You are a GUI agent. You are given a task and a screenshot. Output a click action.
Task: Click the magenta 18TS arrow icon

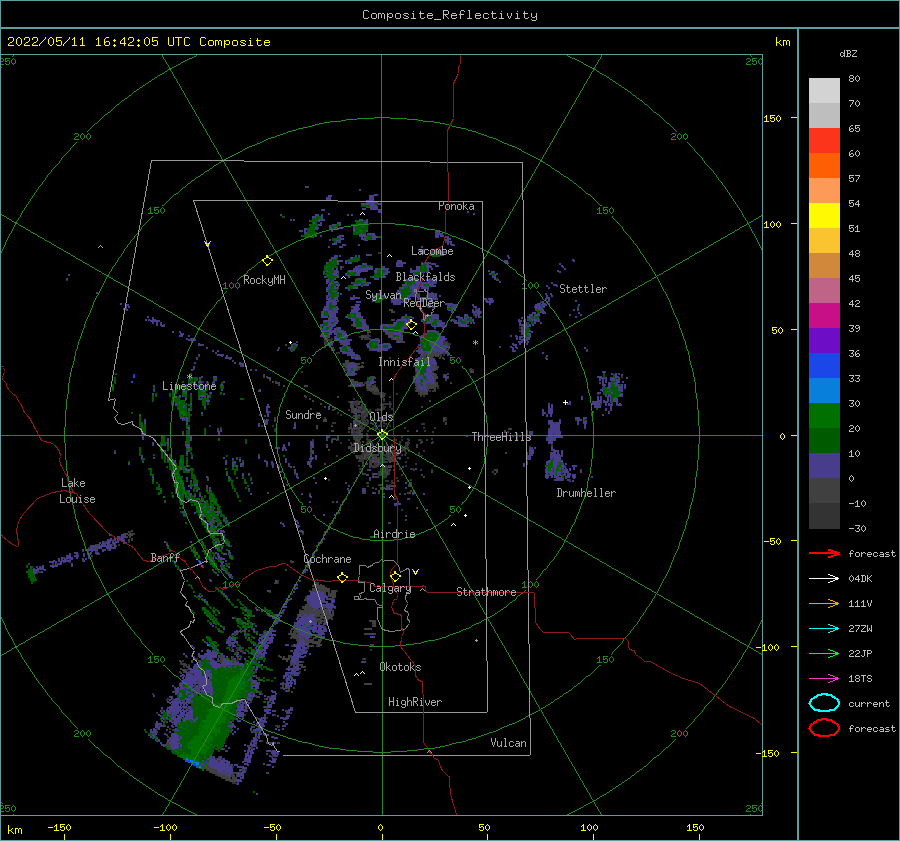coord(824,679)
